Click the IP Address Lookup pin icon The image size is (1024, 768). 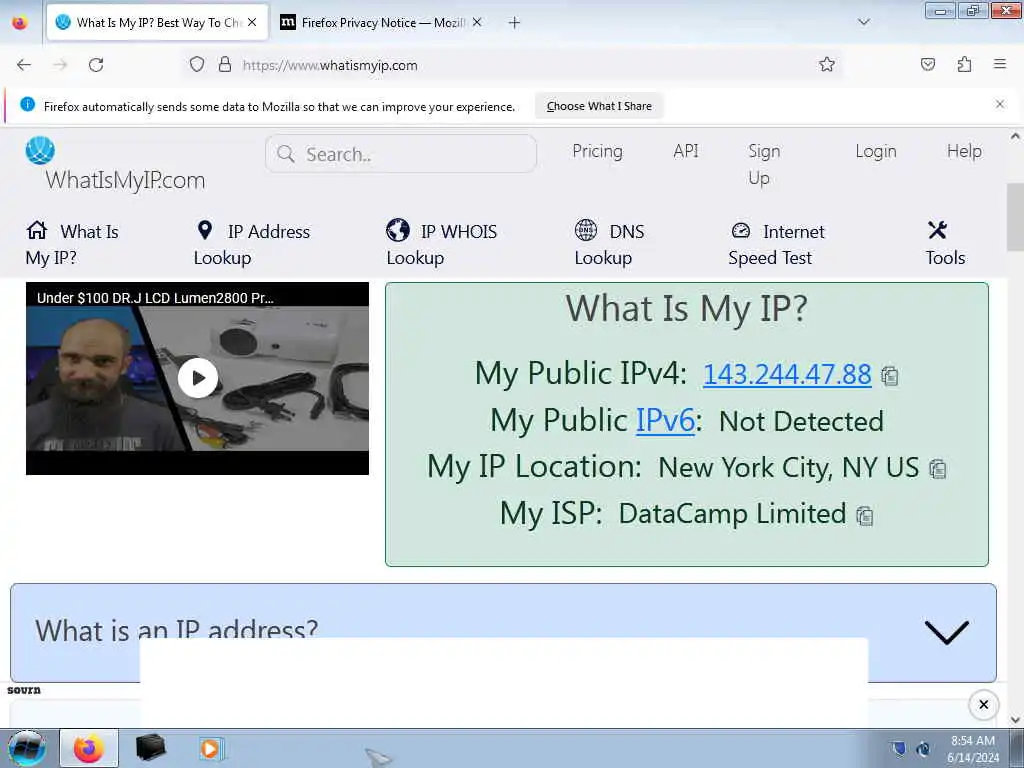(205, 230)
